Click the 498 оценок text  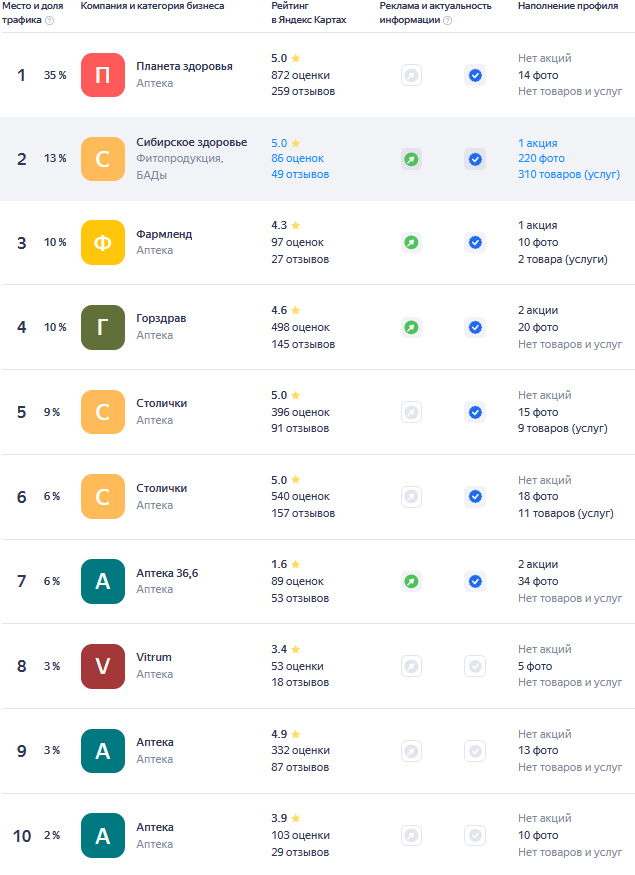[300, 328]
